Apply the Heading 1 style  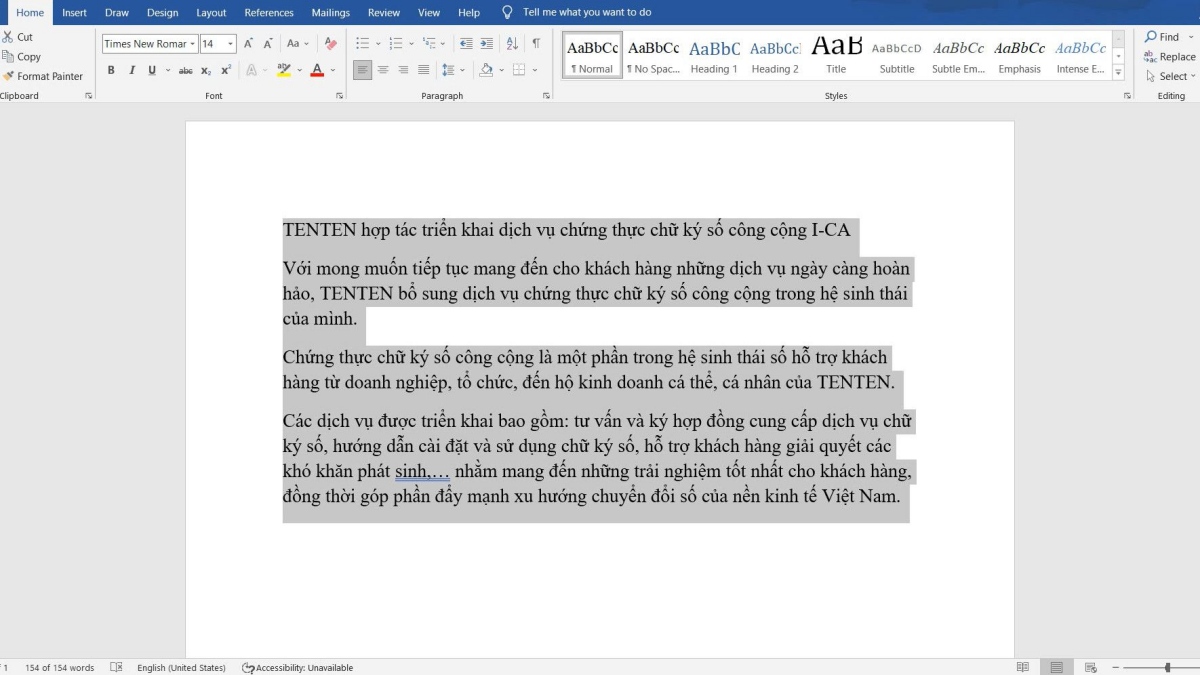[x=714, y=56]
